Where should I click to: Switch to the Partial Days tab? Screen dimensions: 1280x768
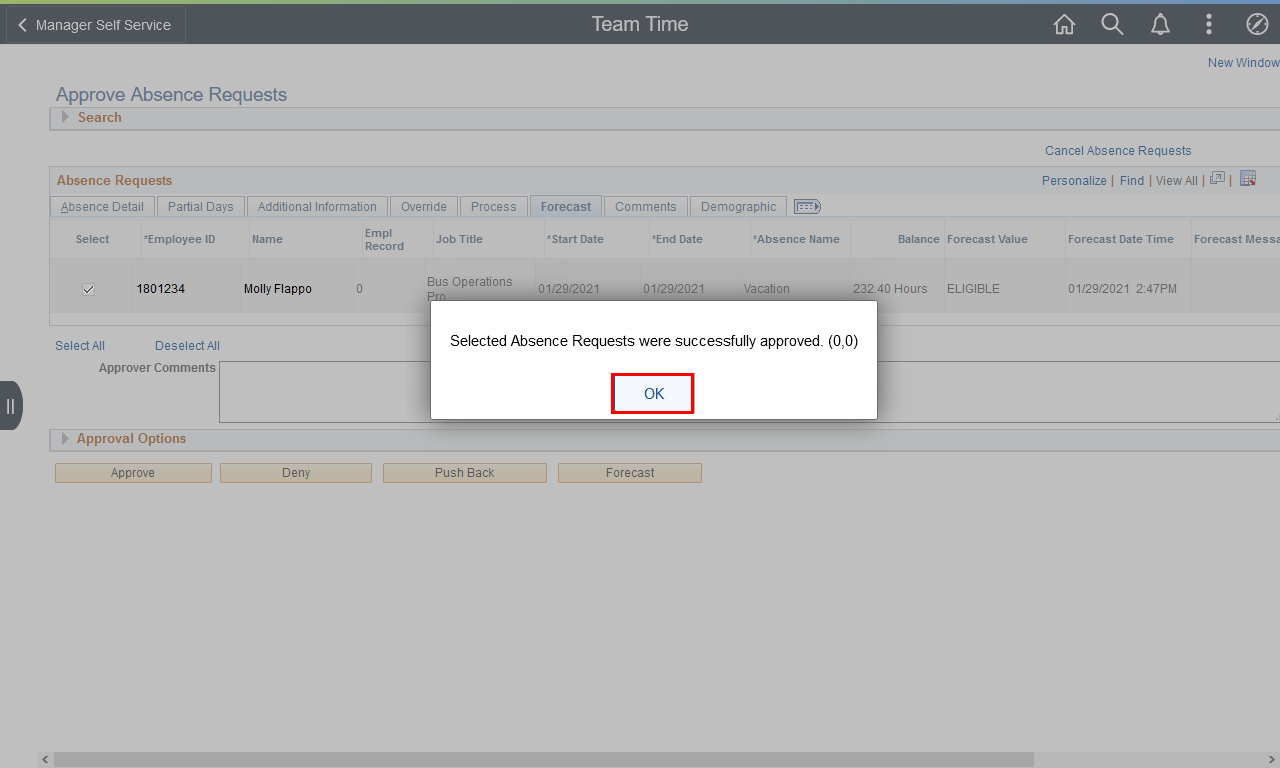tap(200, 207)
